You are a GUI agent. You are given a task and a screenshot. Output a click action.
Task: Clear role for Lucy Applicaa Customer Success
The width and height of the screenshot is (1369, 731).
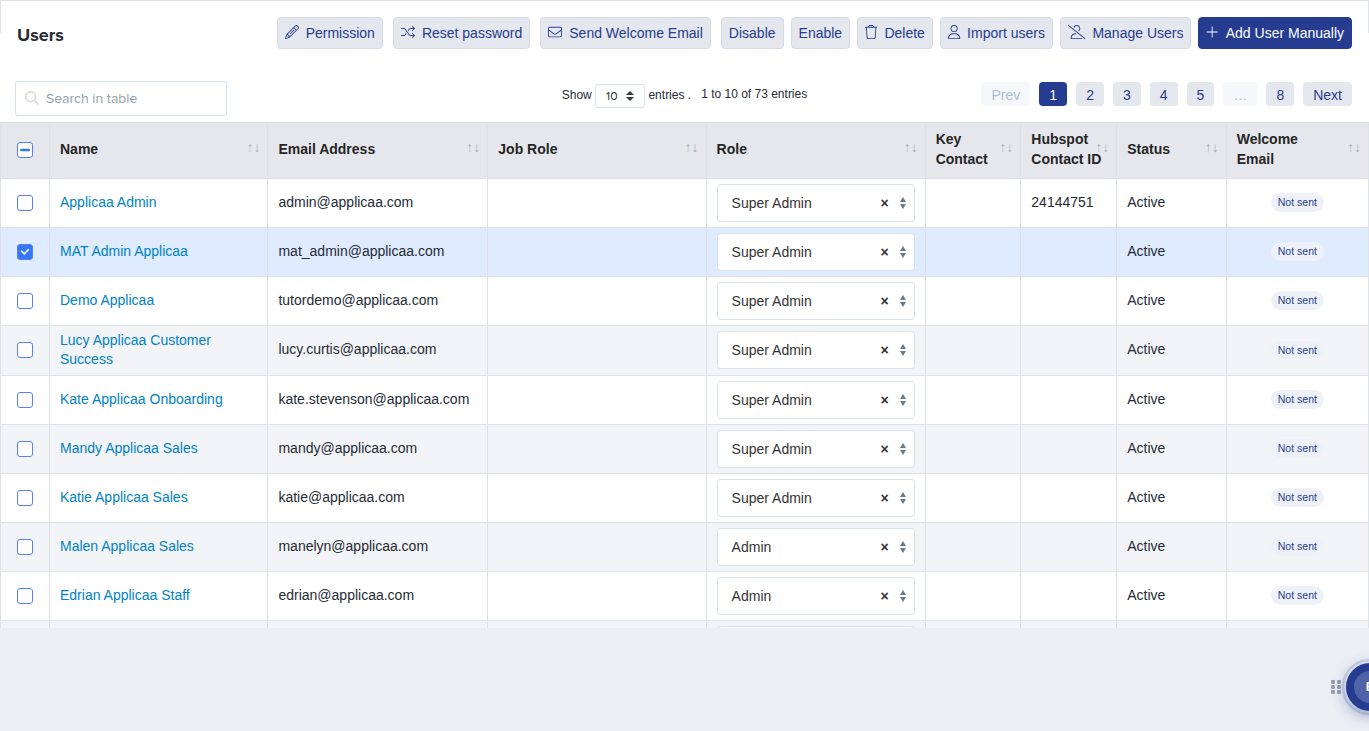[x=884, y=350]
